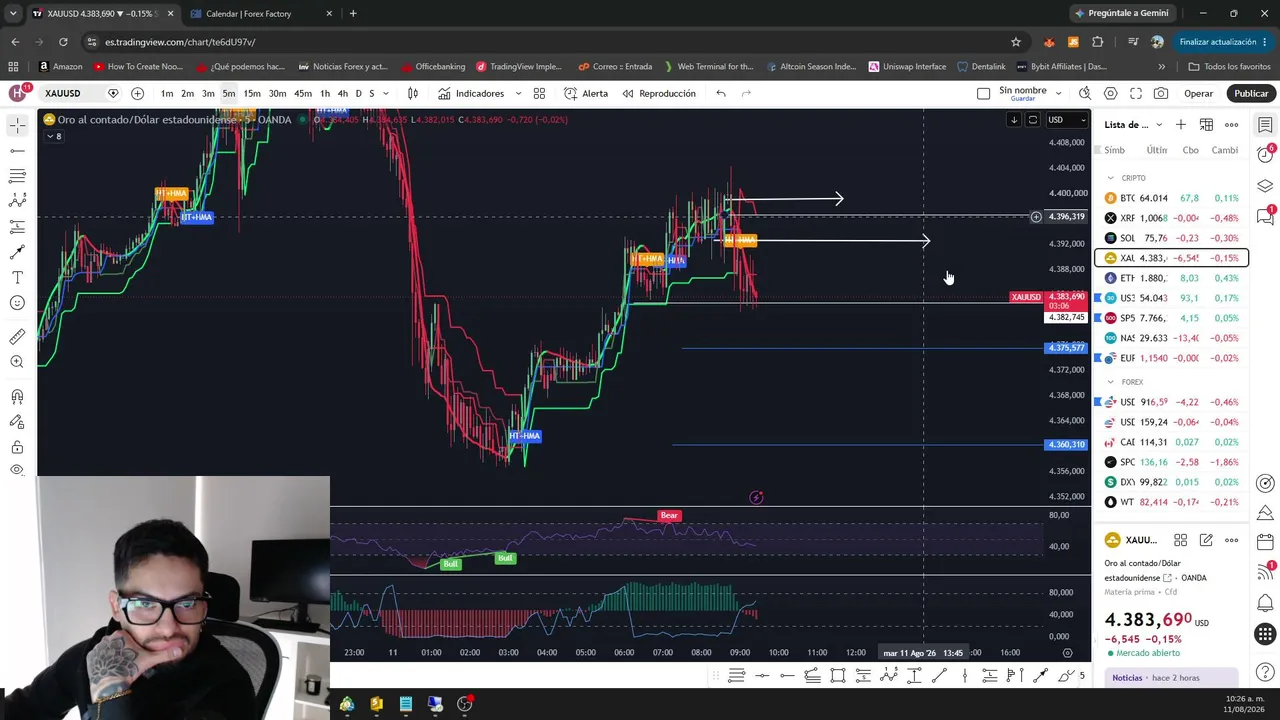The width and height of the screenshot is (1280, 720).
Task: Enter fullscreen chart mode
Action: pos(1135,93)
